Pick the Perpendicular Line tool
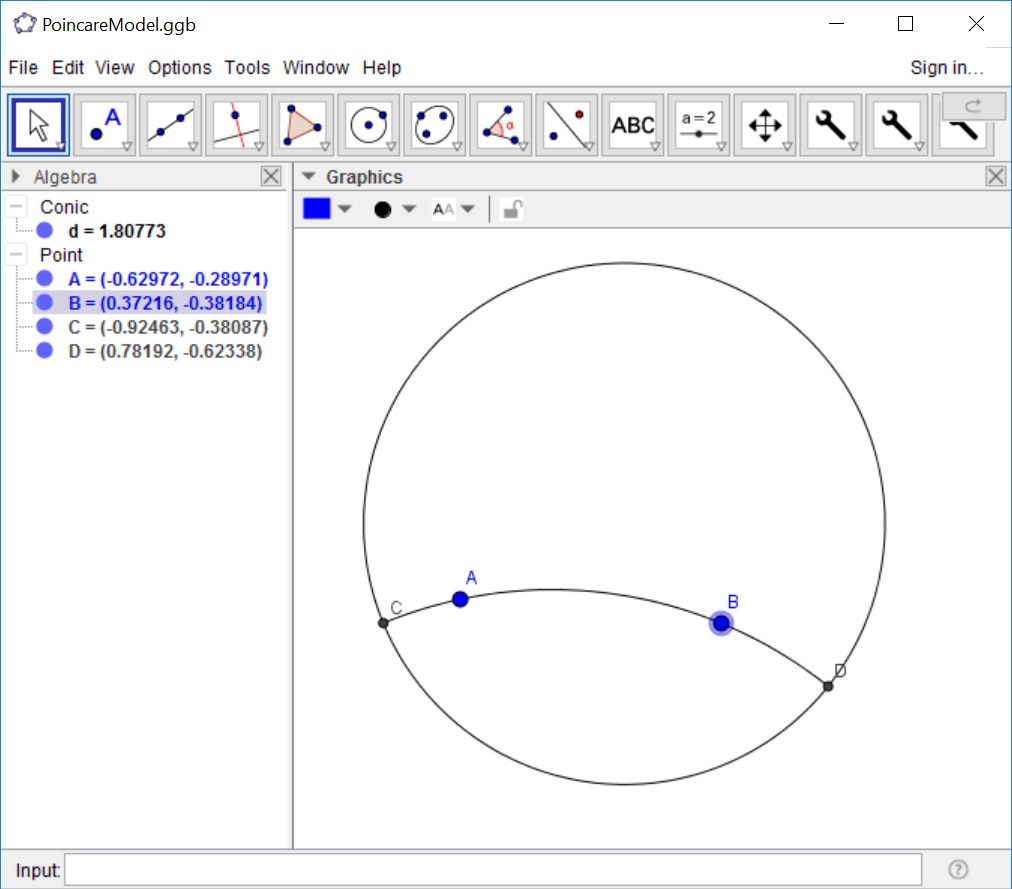The image size is (1012, 889). point(237,125)
